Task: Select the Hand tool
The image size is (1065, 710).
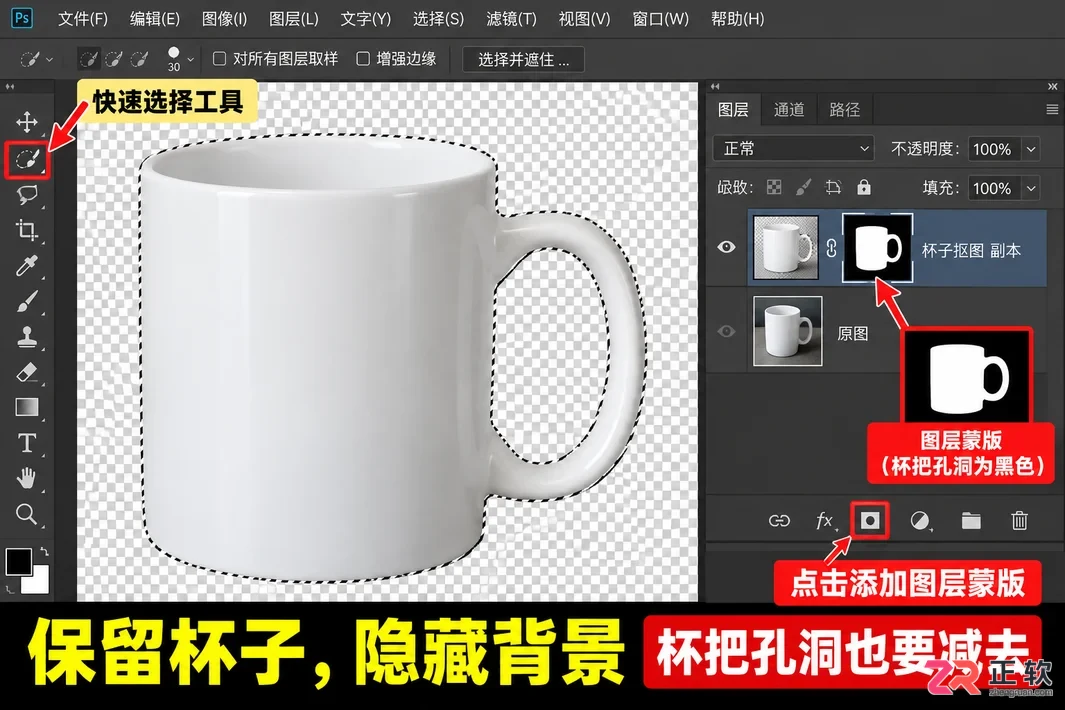Action: pos(26,478)
